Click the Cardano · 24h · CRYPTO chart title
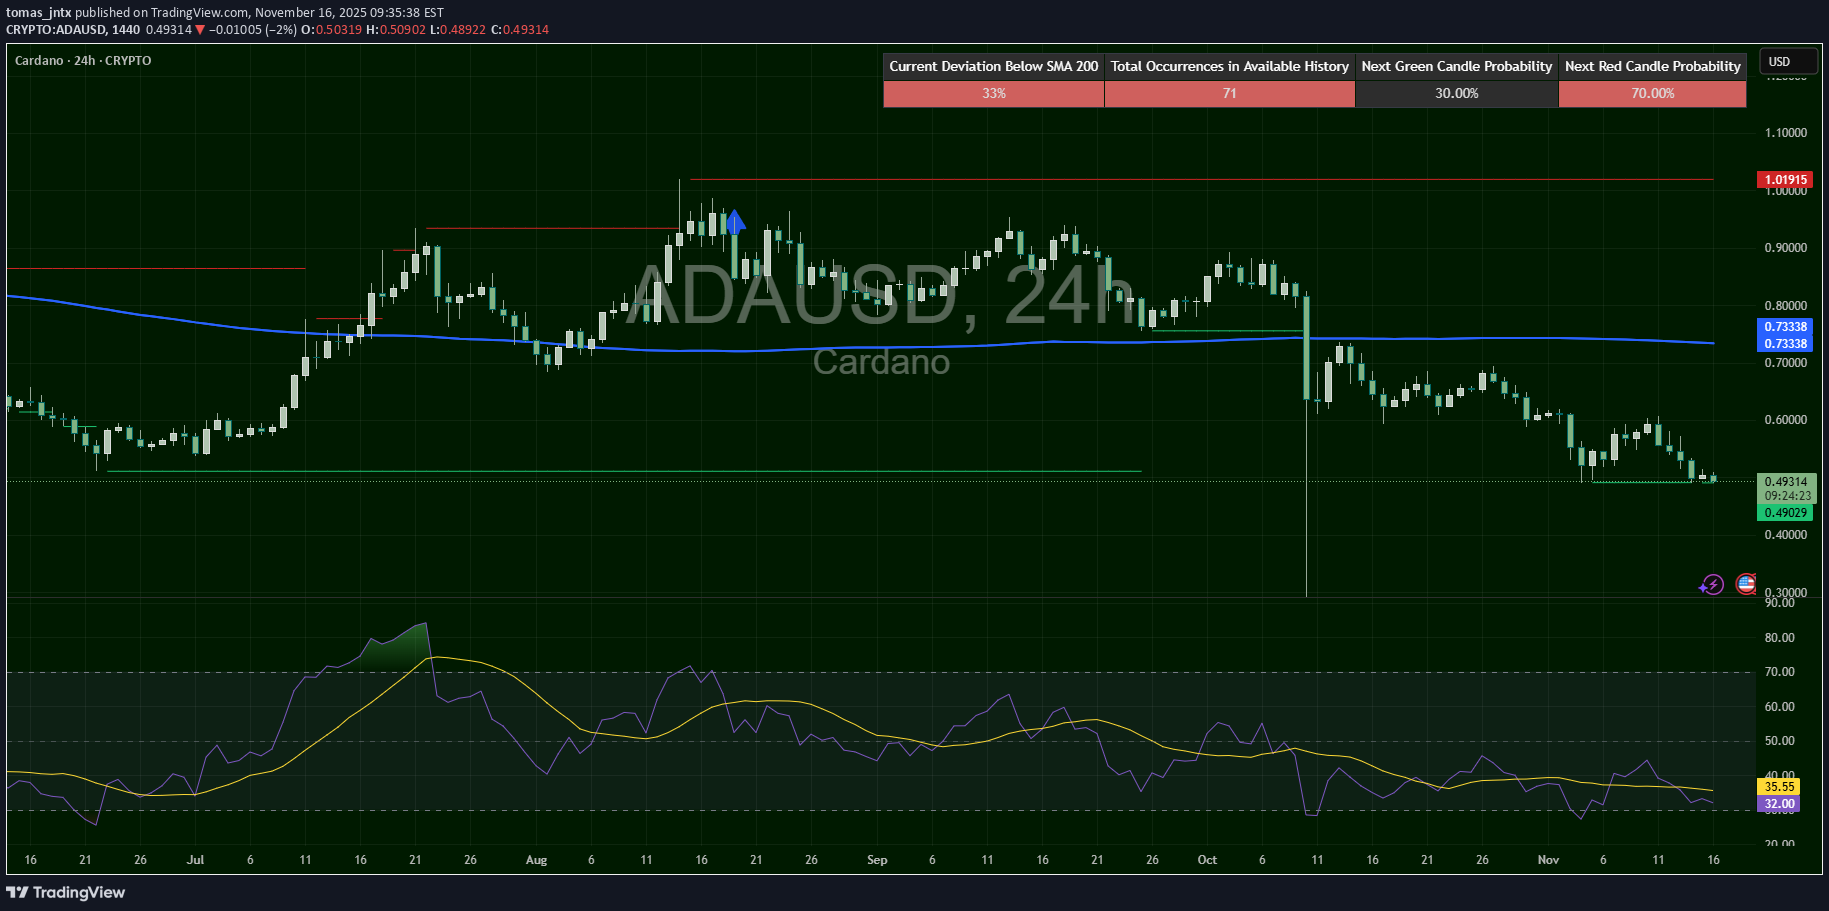 click(83, 61)
